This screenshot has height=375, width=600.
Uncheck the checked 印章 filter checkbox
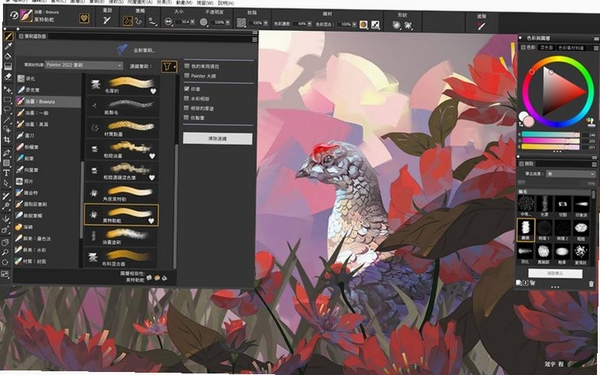coord(187,88)
